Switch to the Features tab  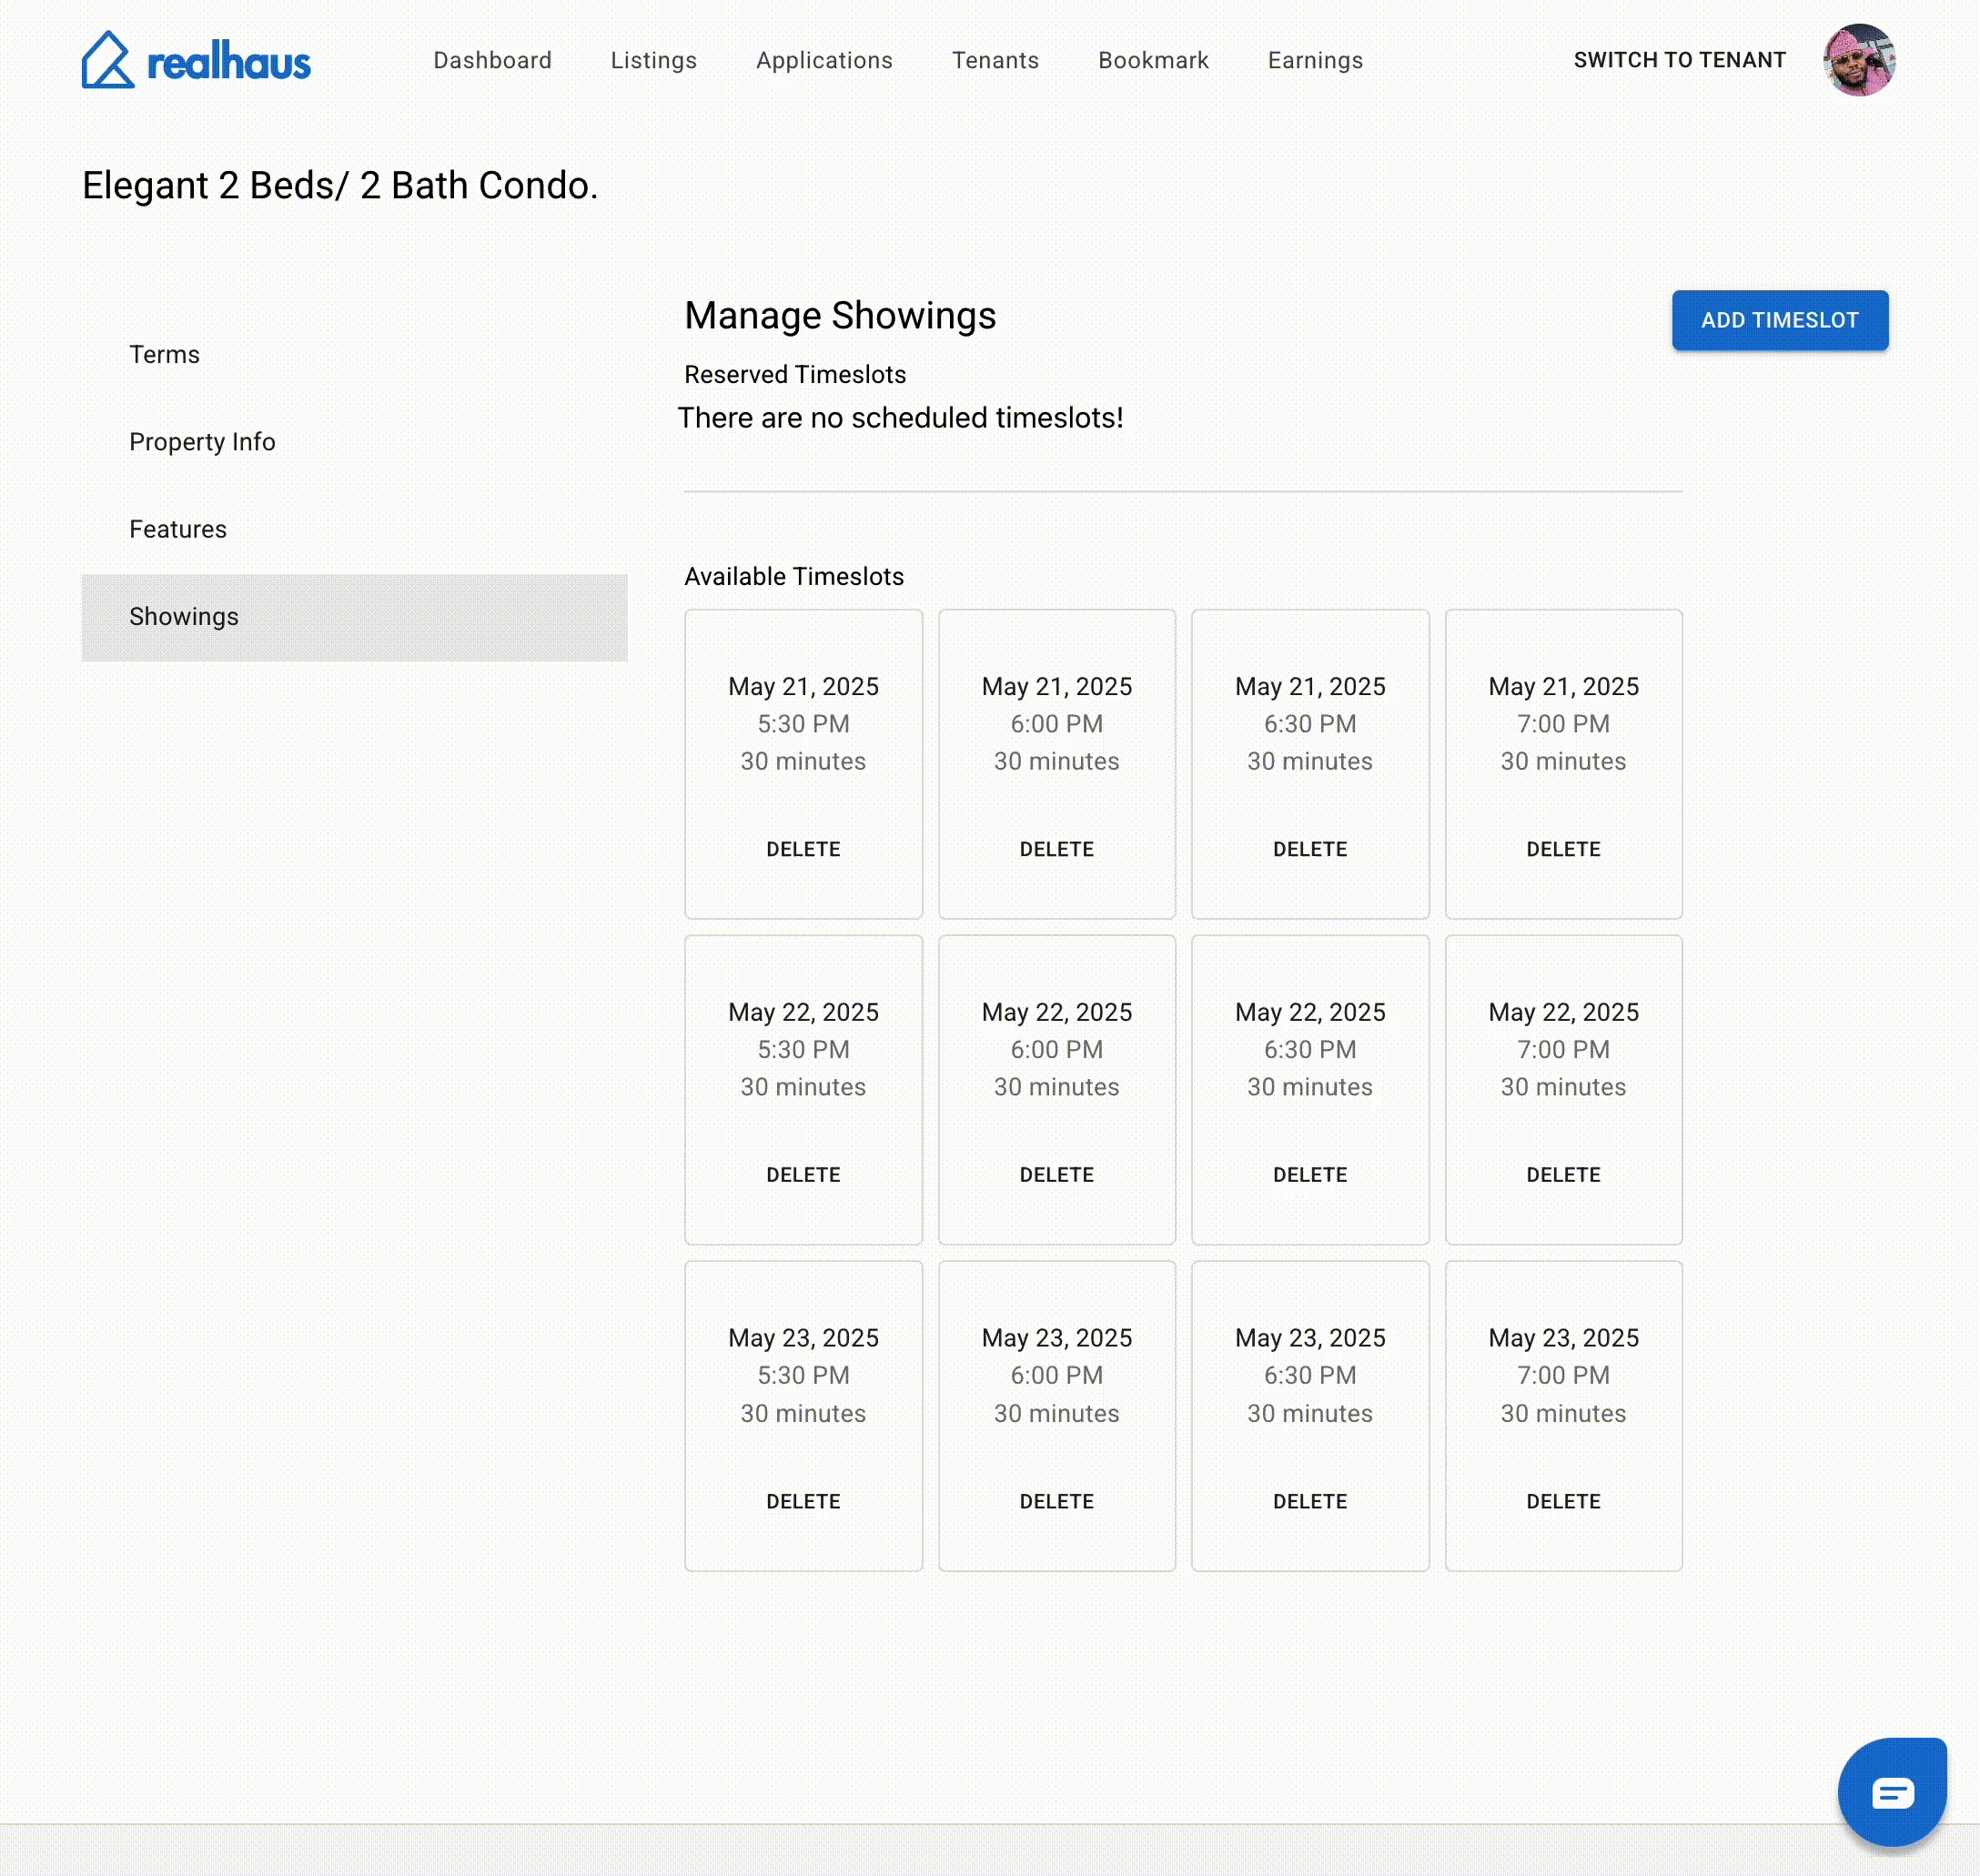coord(178,528)
